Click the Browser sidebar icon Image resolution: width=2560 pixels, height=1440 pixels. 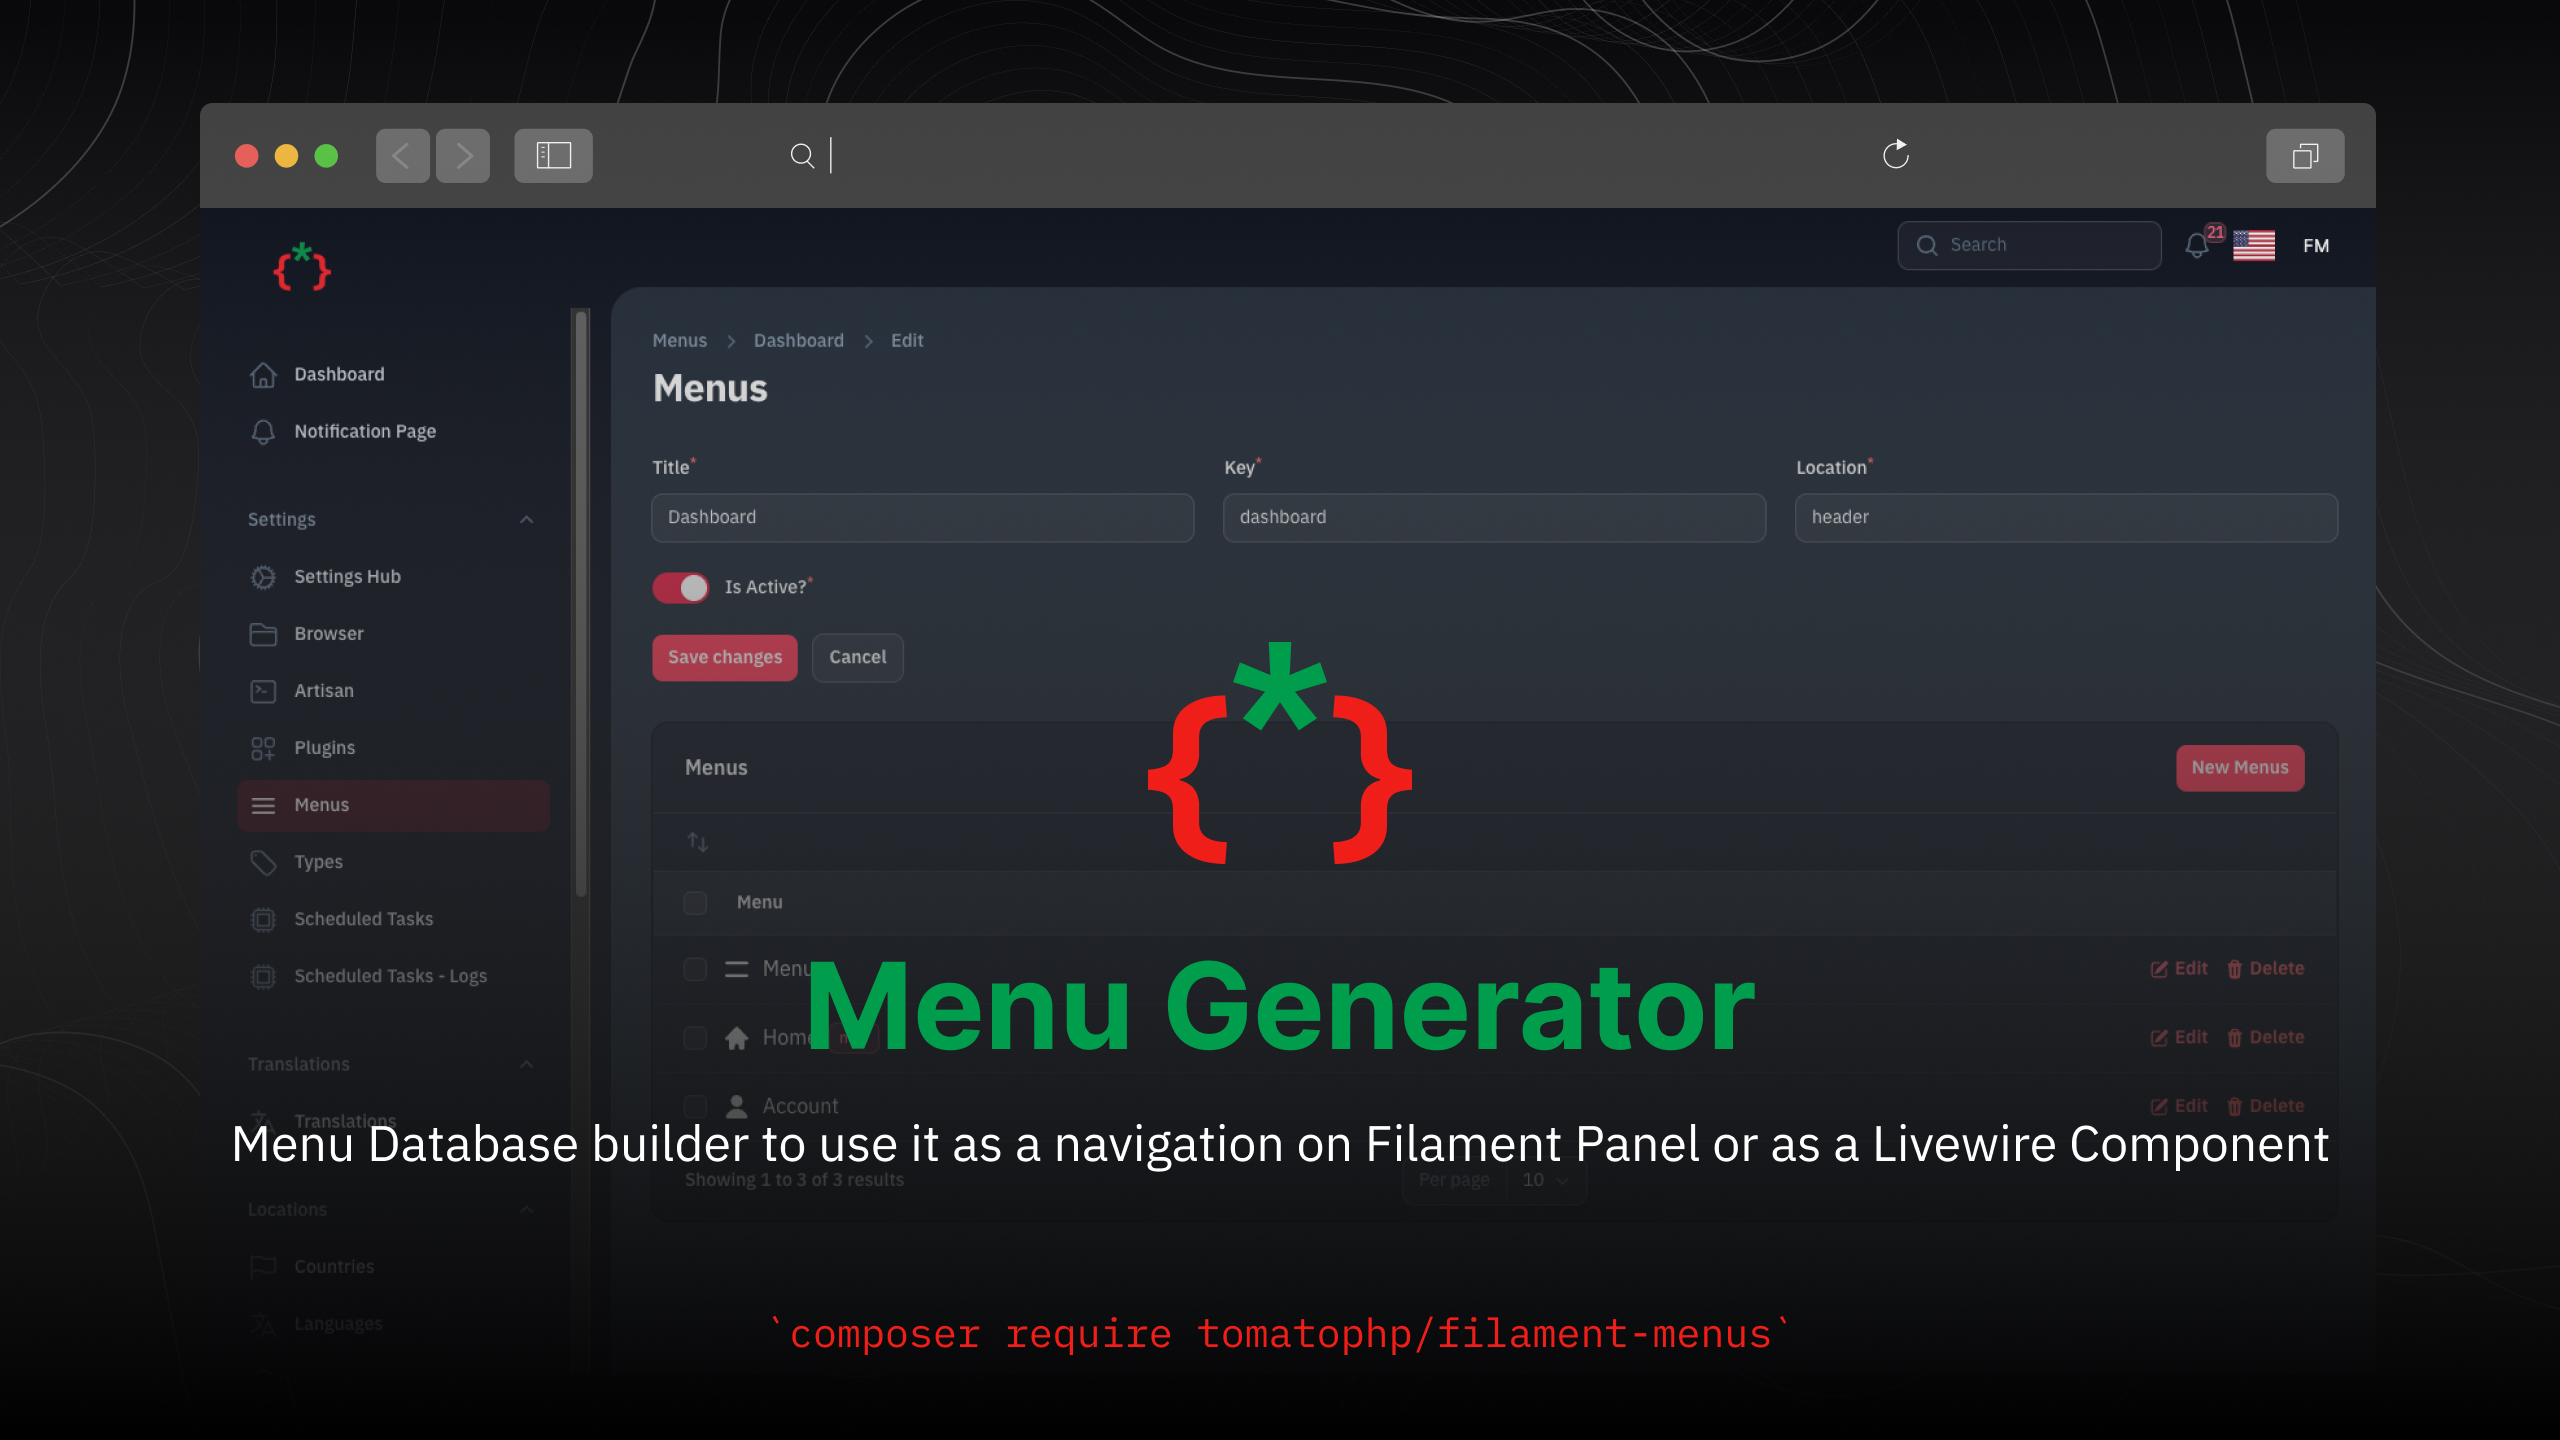click(264, 633)
